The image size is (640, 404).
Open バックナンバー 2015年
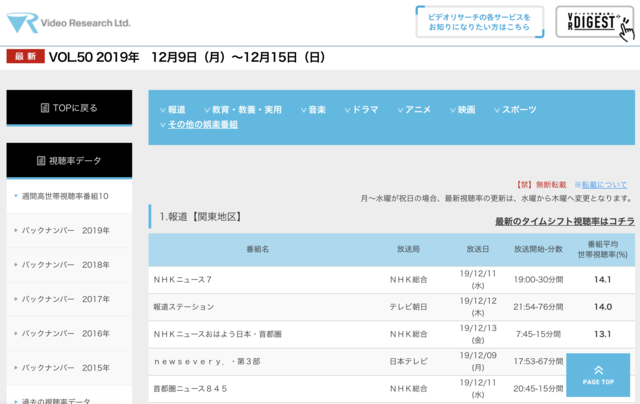(x=69, y=368)
